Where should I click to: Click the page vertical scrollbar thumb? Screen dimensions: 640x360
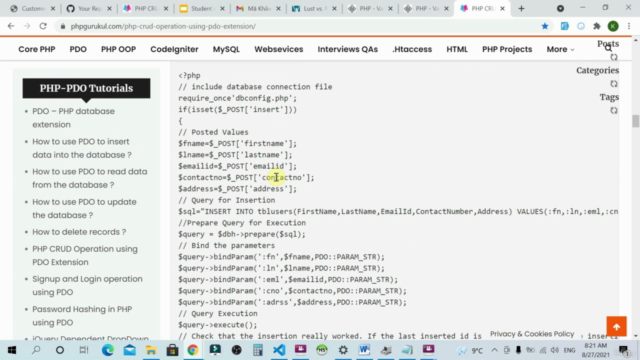click(x=636, y=121)
